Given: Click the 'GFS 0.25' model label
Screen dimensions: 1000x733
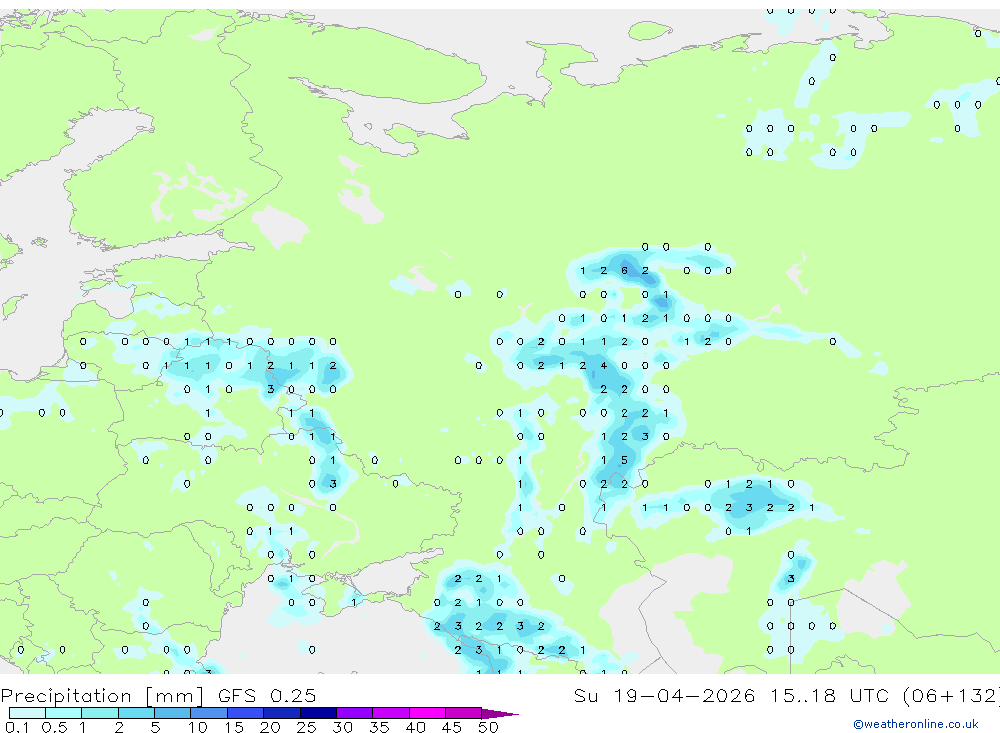Looking at the screenshot, I should 267,695.
